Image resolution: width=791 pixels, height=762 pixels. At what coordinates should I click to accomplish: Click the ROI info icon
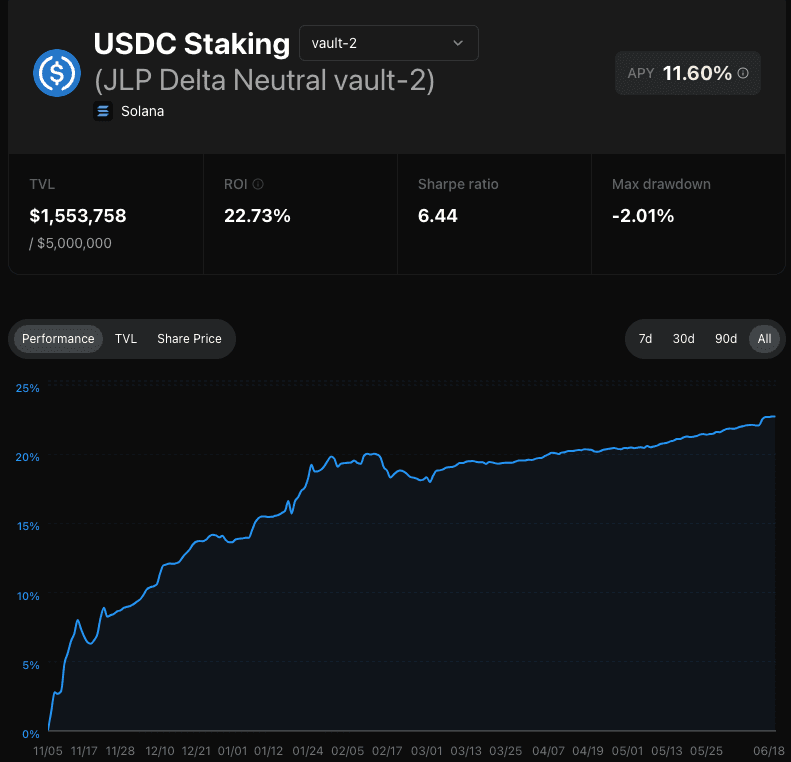258,184
